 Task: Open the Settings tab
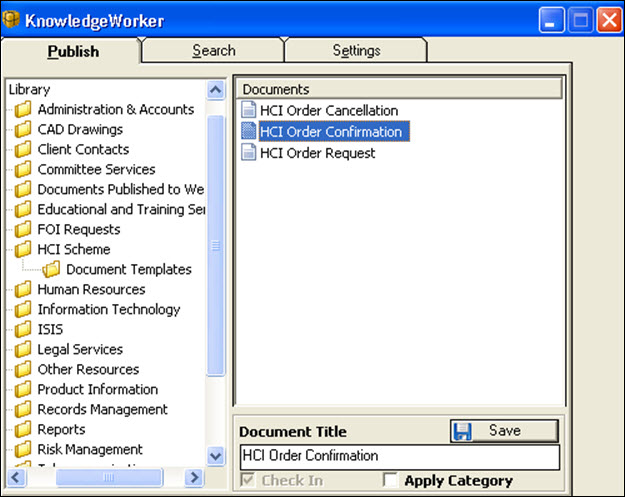(356, 50)
